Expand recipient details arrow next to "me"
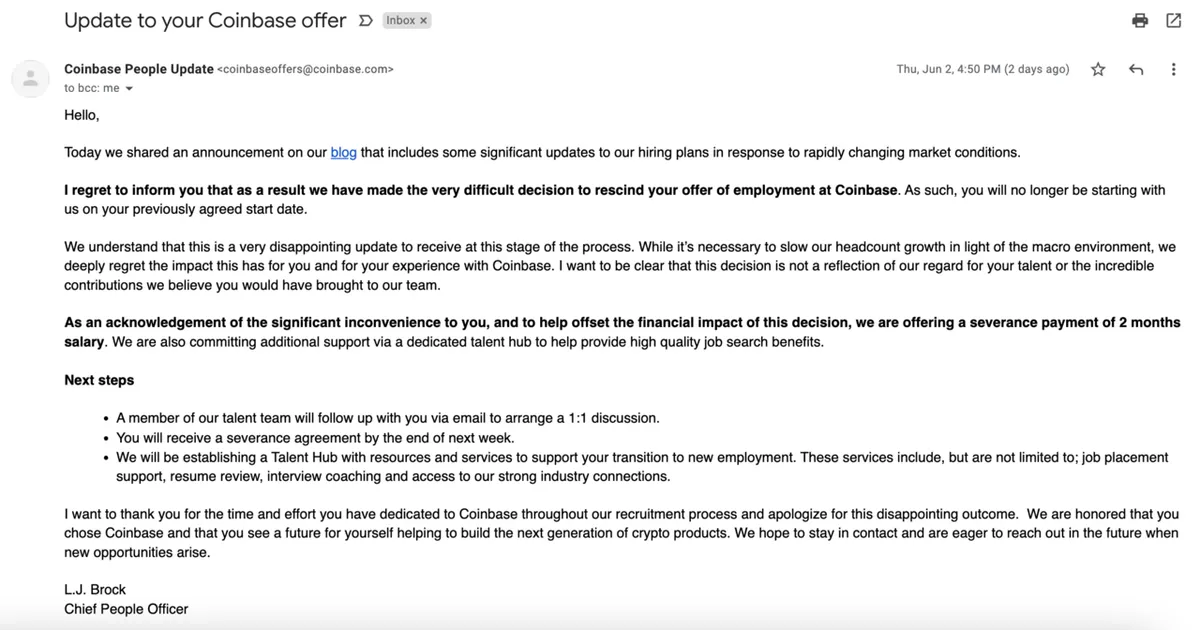This screenshot has width=1200, height=630. pos(129,89)
